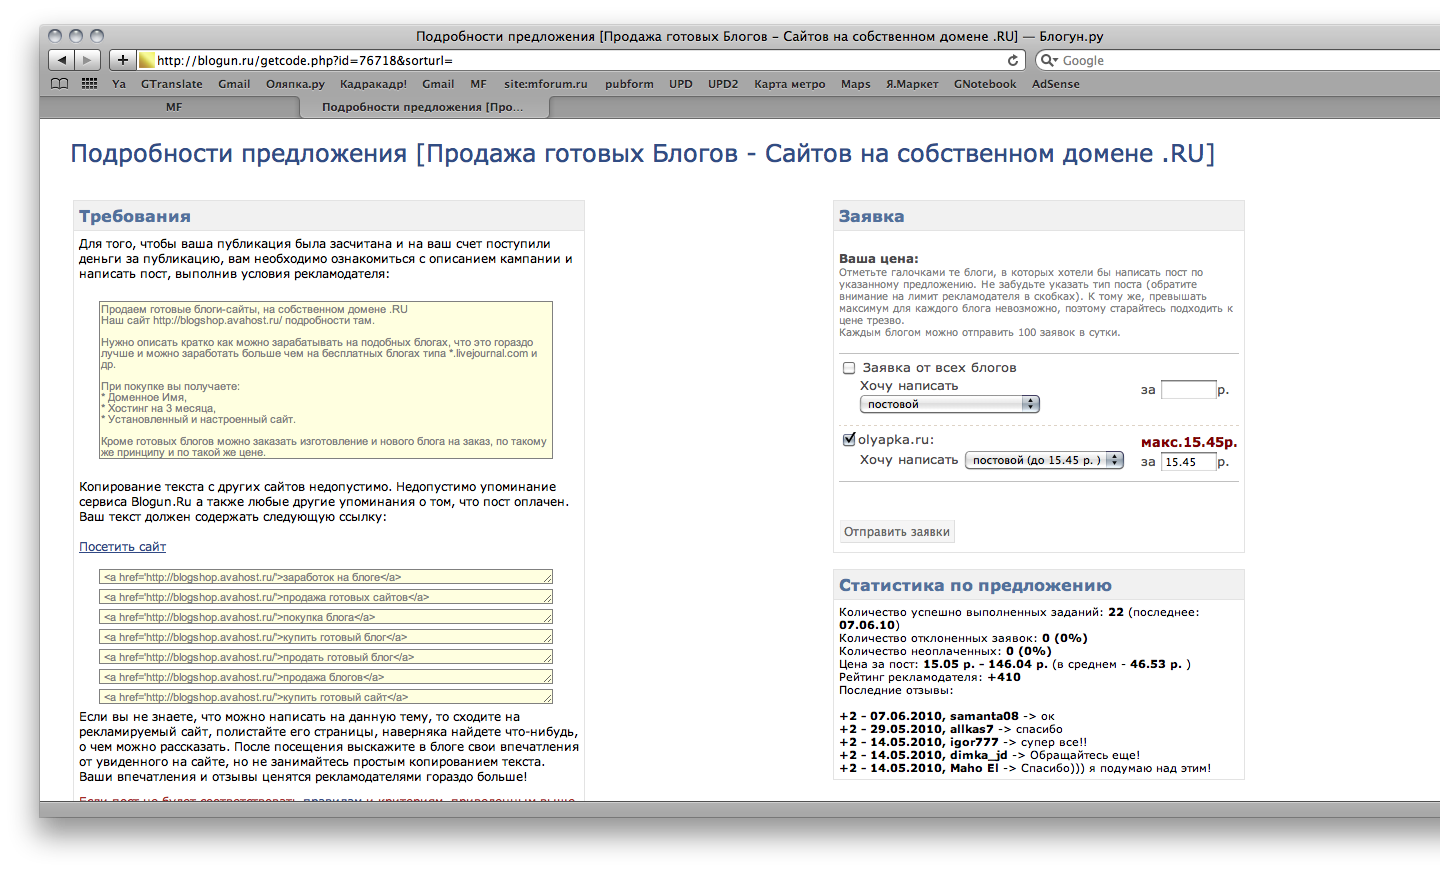
Task: Click the price field containing 15.45
Action: 1189,461
